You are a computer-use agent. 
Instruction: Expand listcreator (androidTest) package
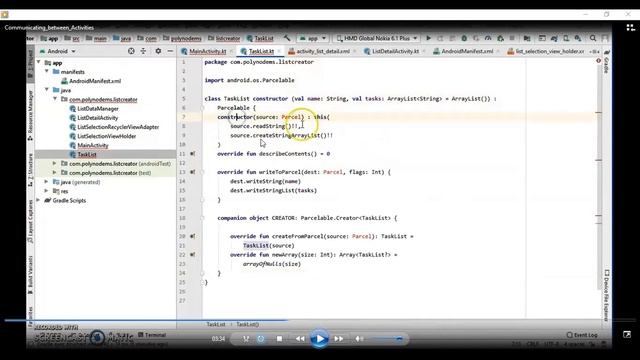pyautogui.click(x=54, y=163)
